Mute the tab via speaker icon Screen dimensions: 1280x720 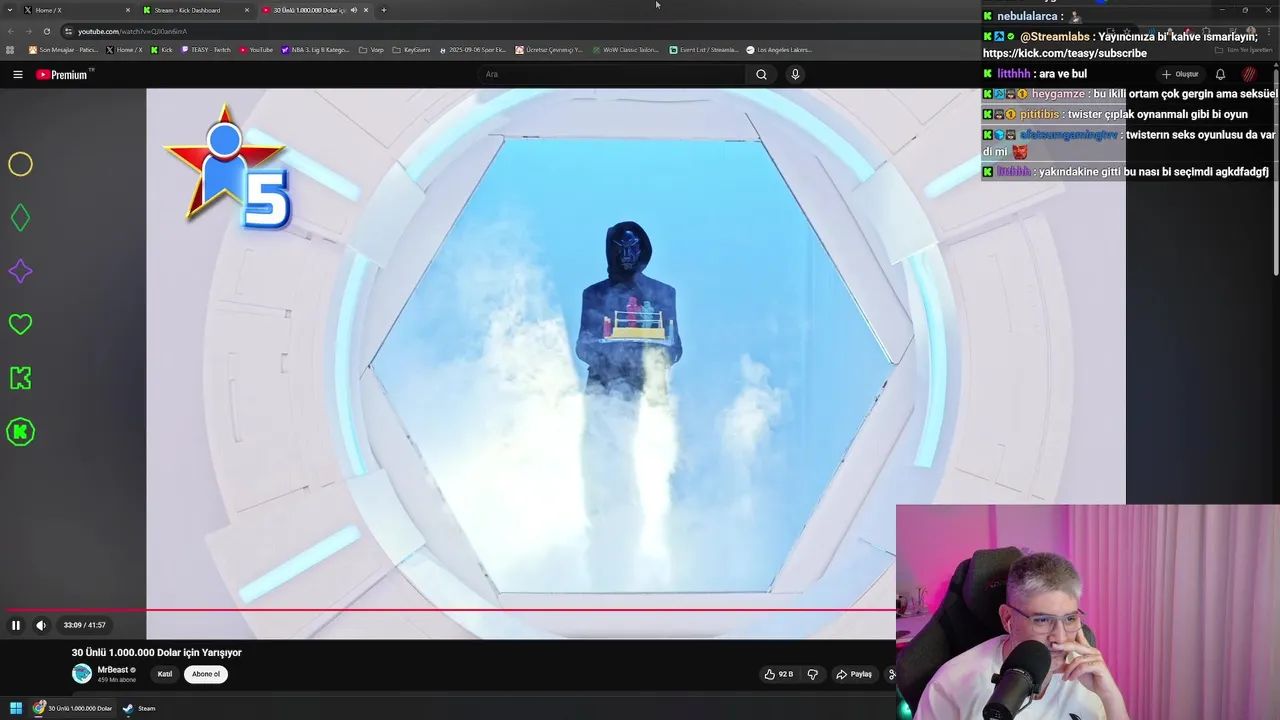(354, 10)
